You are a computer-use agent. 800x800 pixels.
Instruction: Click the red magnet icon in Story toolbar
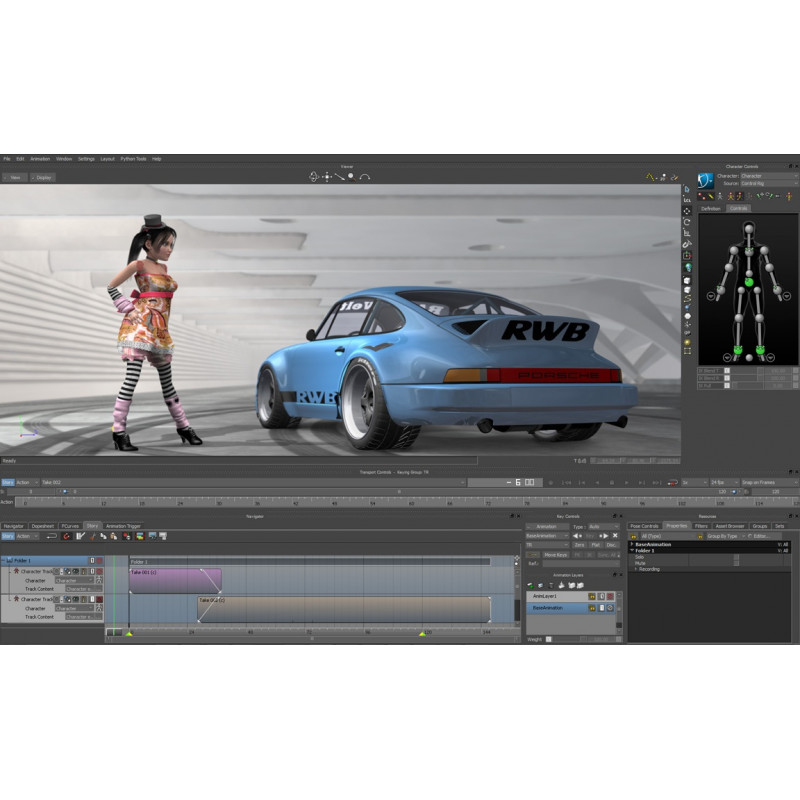pos(66,536)
